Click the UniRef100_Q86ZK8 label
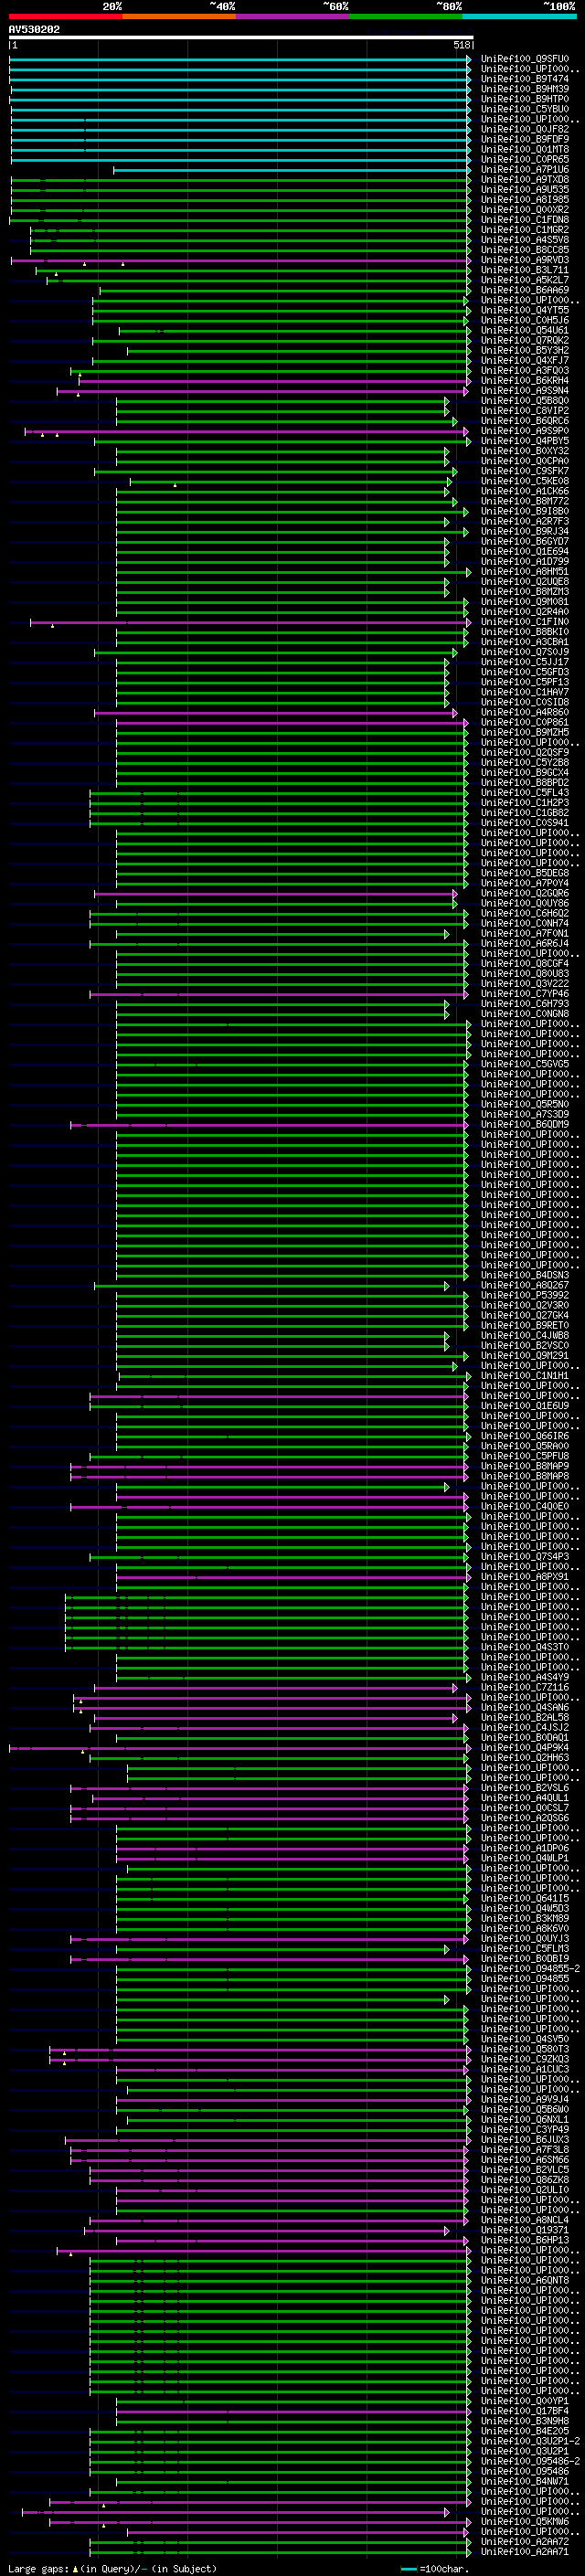Image resolution: width=585 pixels, height=2576 pixels. (525, 2179)
